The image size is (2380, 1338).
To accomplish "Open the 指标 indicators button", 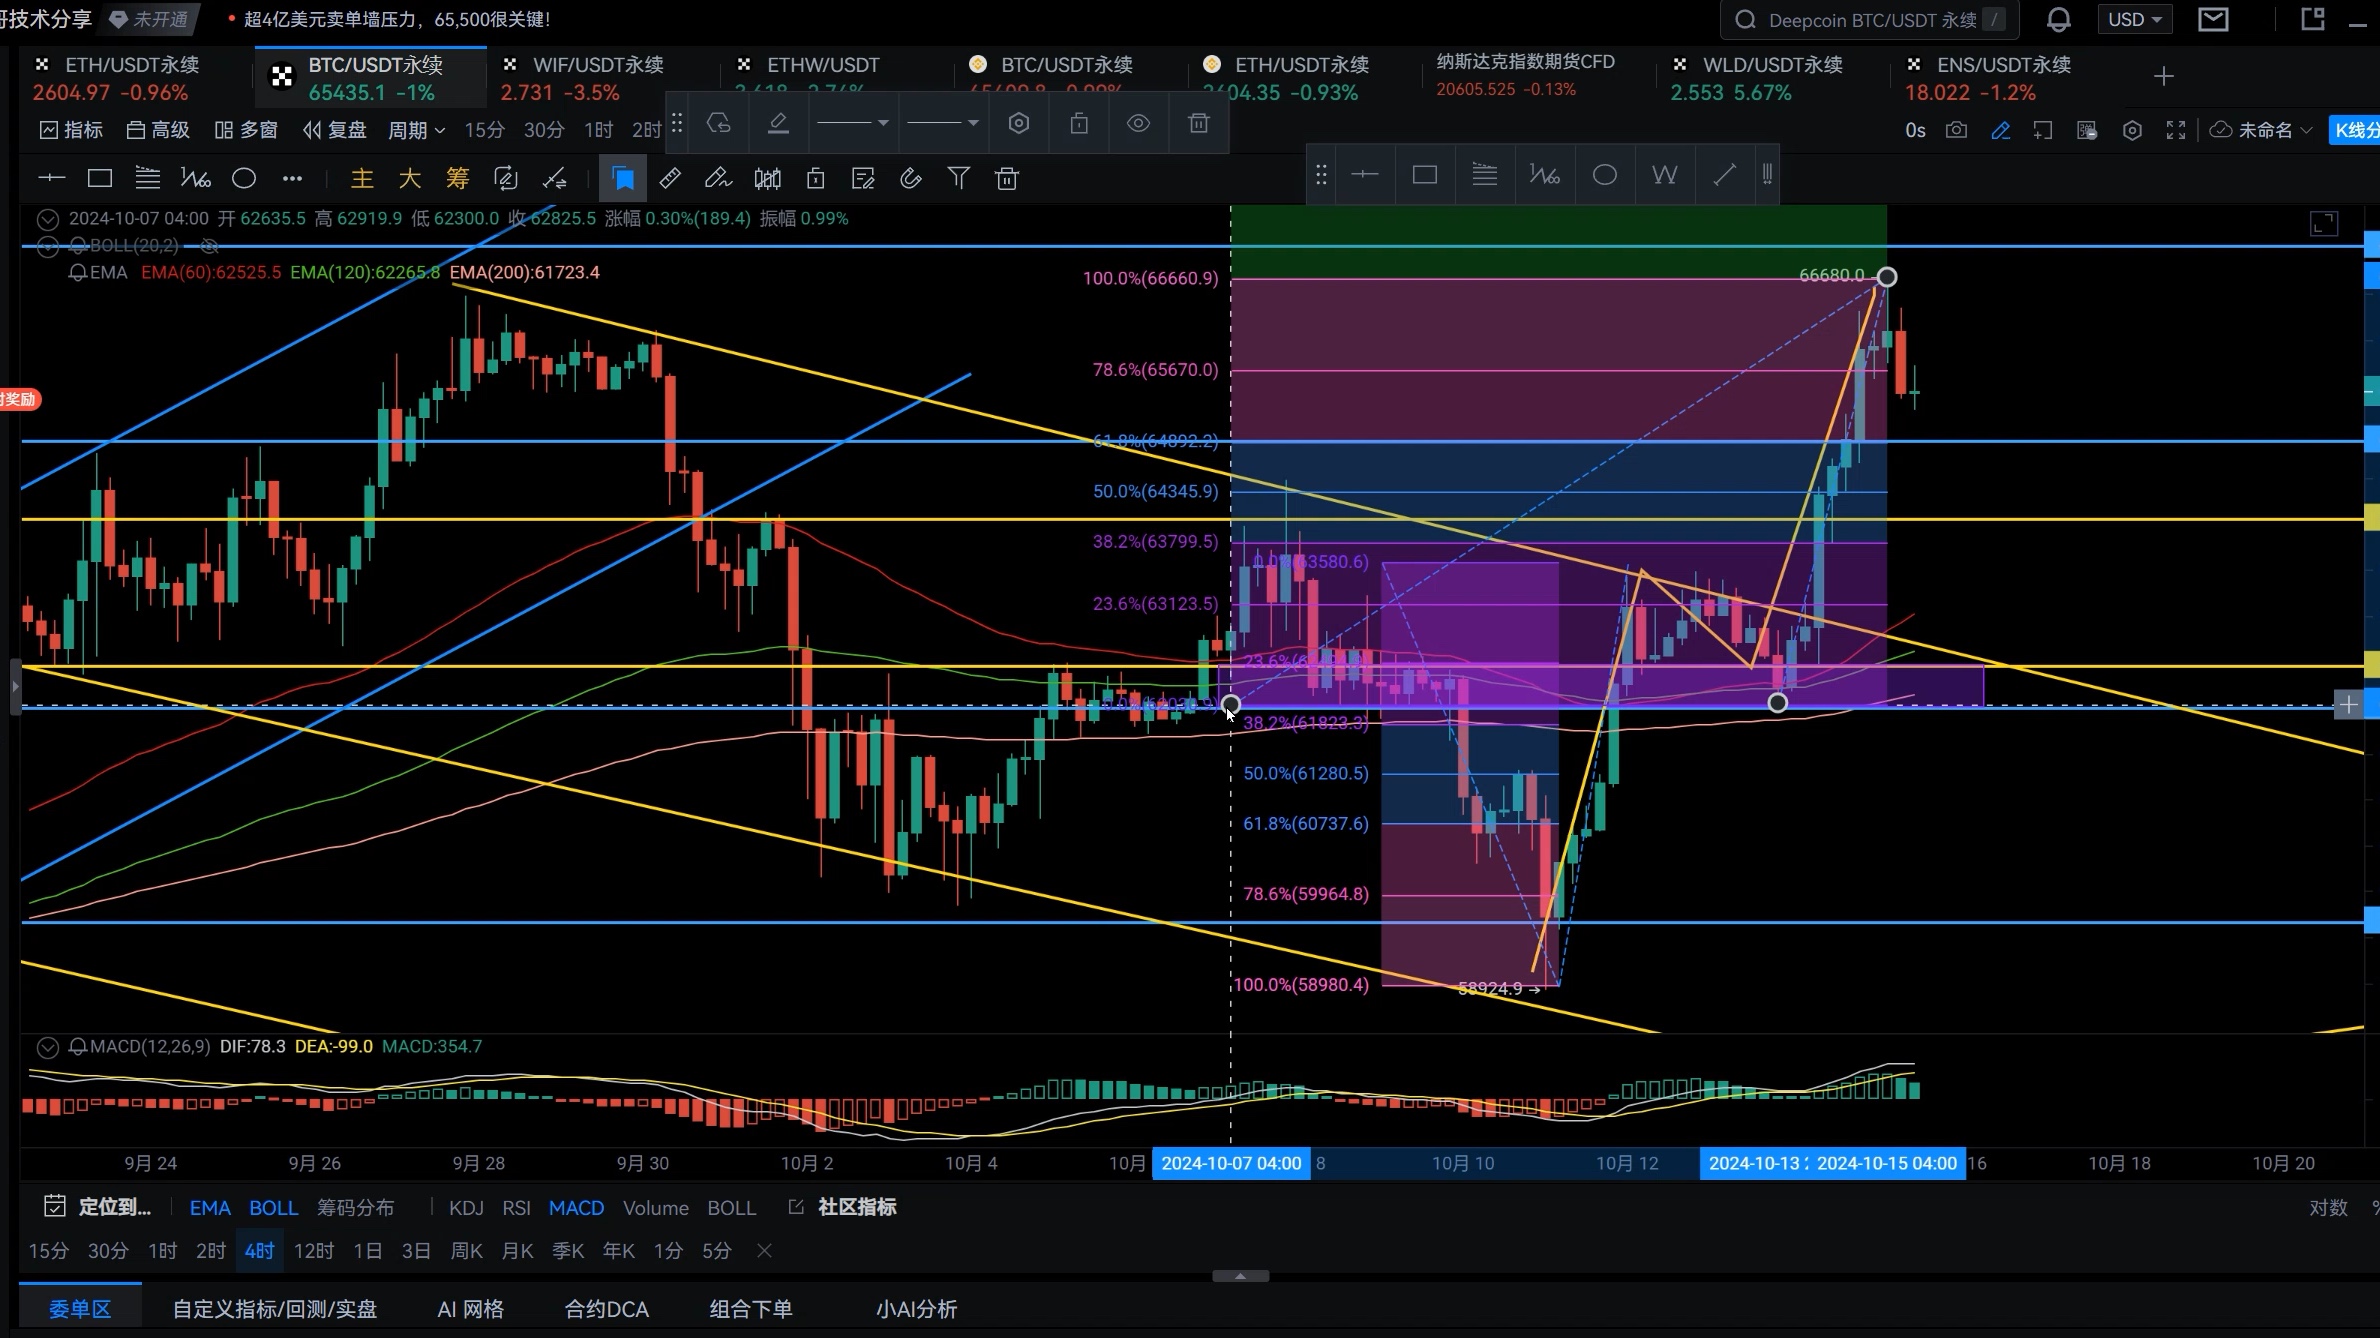I will point(70,130).
